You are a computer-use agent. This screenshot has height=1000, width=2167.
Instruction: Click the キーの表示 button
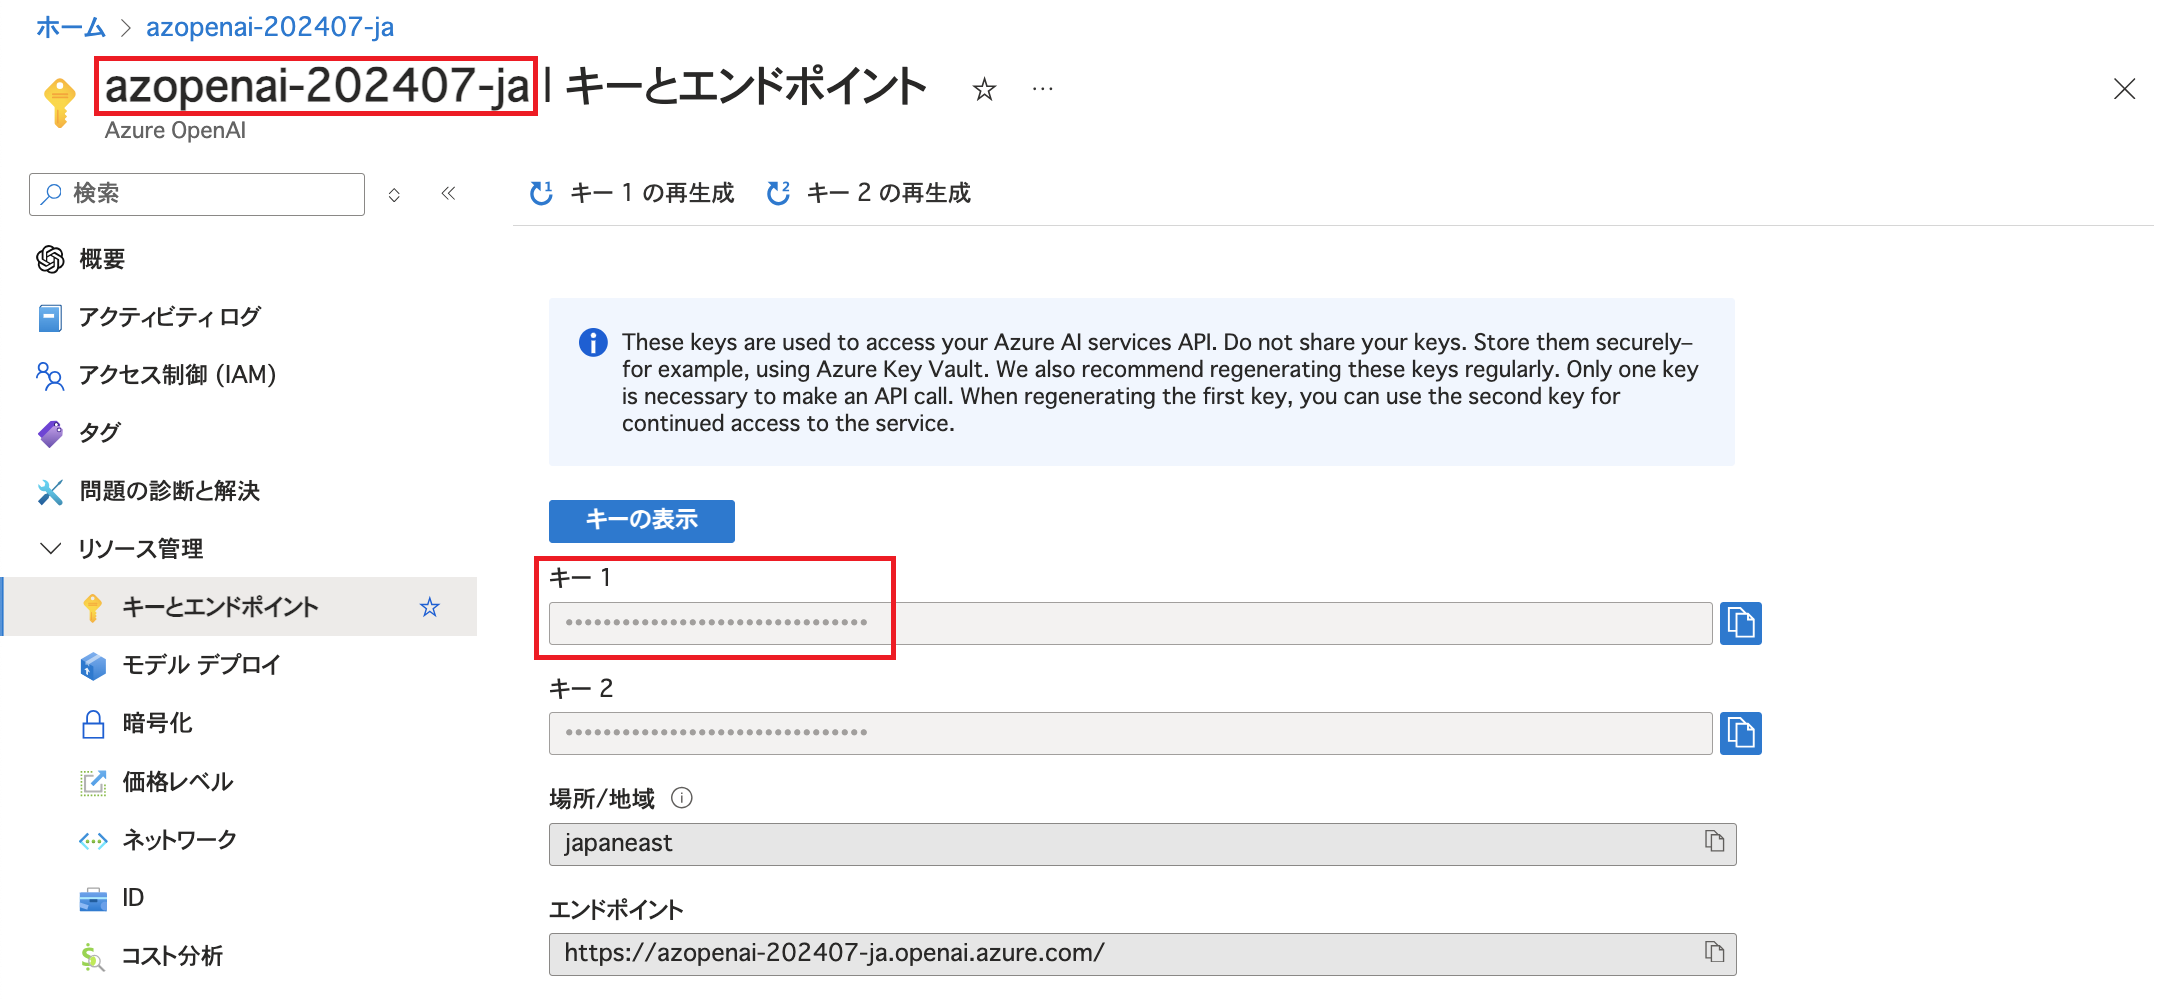coord(642,521)
